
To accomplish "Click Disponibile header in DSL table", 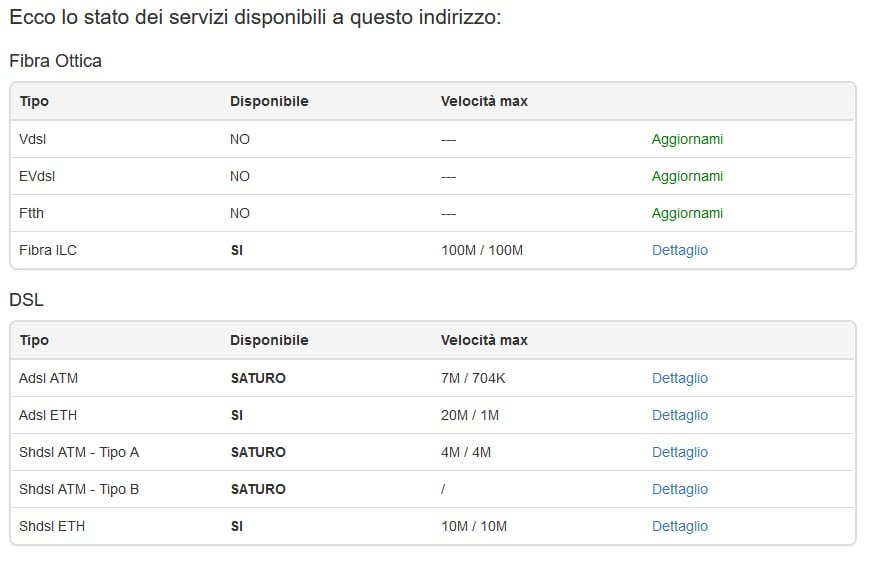I will (x=269, y=340).
